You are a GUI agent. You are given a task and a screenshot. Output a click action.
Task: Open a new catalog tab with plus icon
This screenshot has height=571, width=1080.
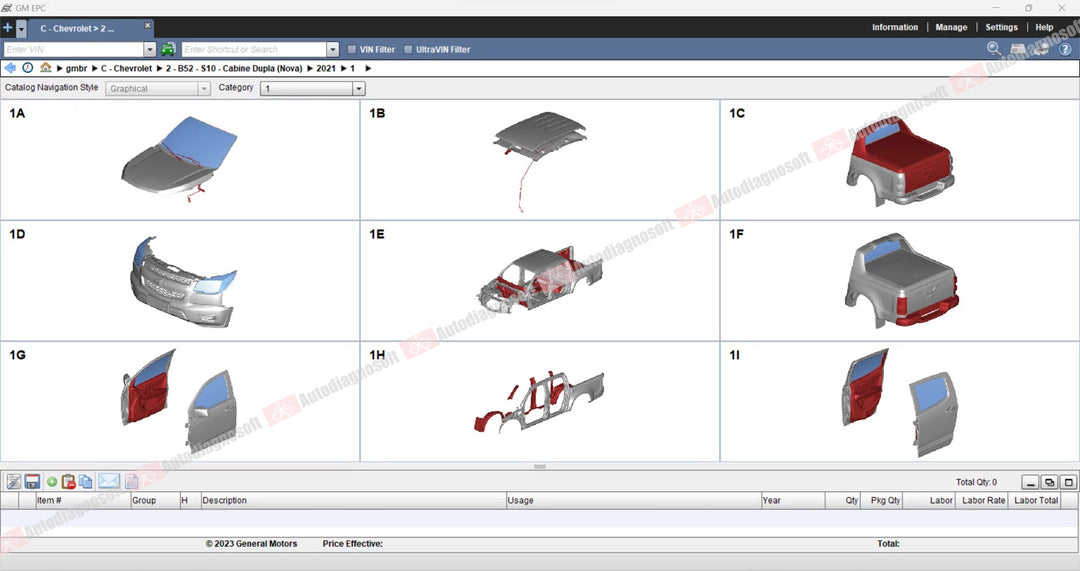8,28
